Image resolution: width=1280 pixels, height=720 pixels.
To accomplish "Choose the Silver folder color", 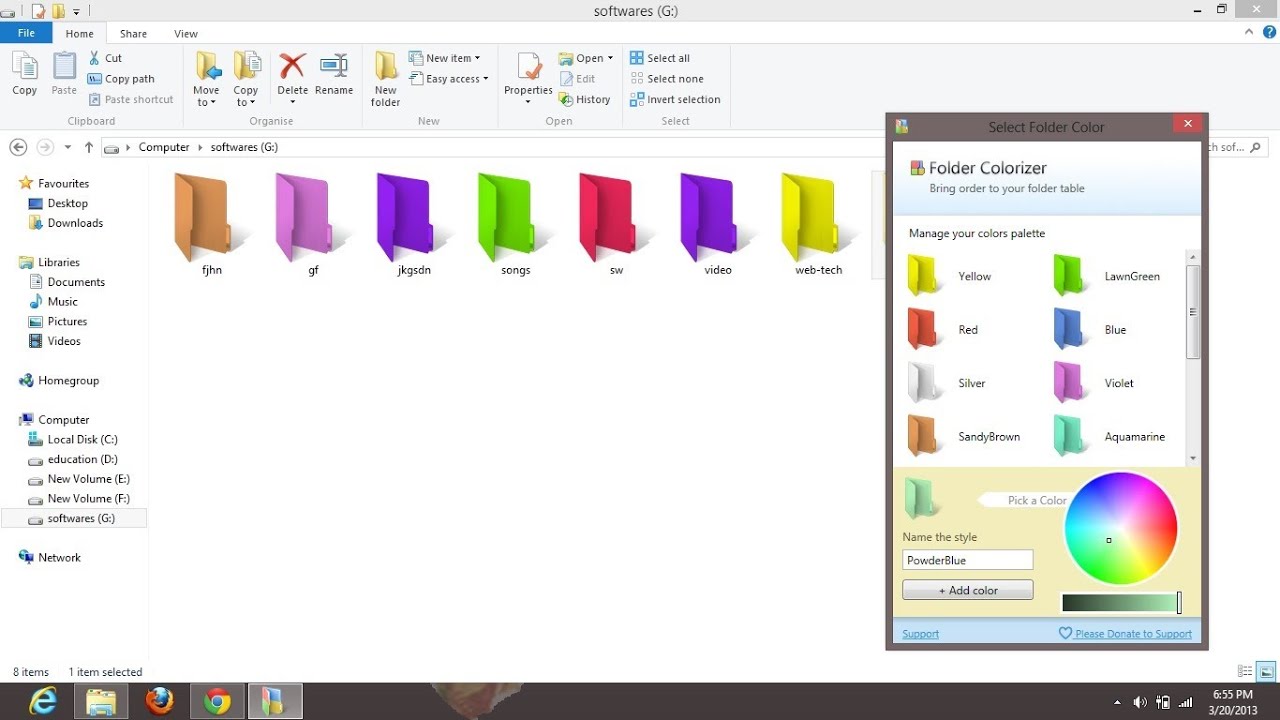I will coord(947,383).
